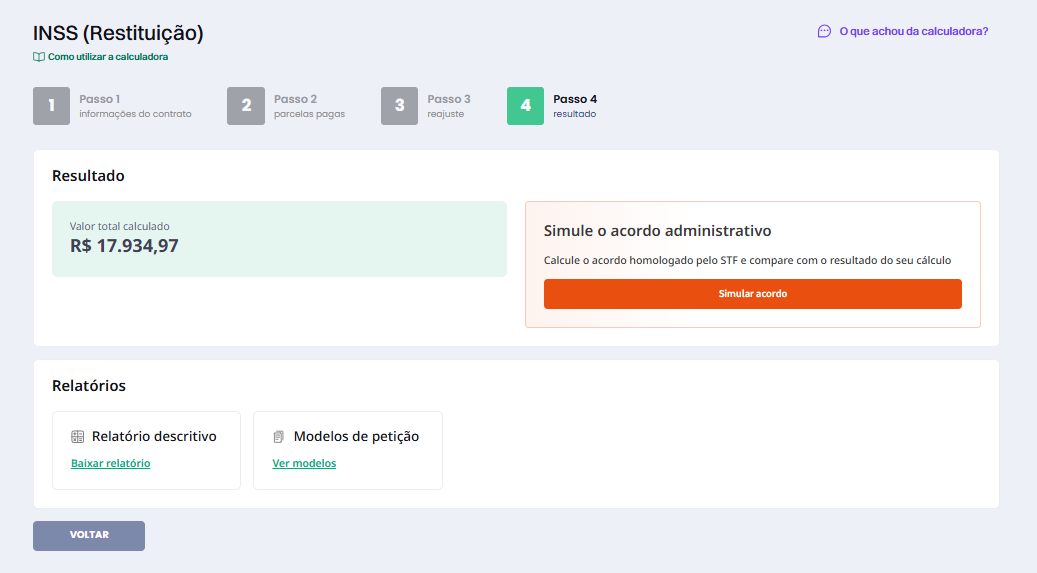Select Passo 4 resultado step label
The width and height of the screenshot is (1037, 573).
pos(575,106)
